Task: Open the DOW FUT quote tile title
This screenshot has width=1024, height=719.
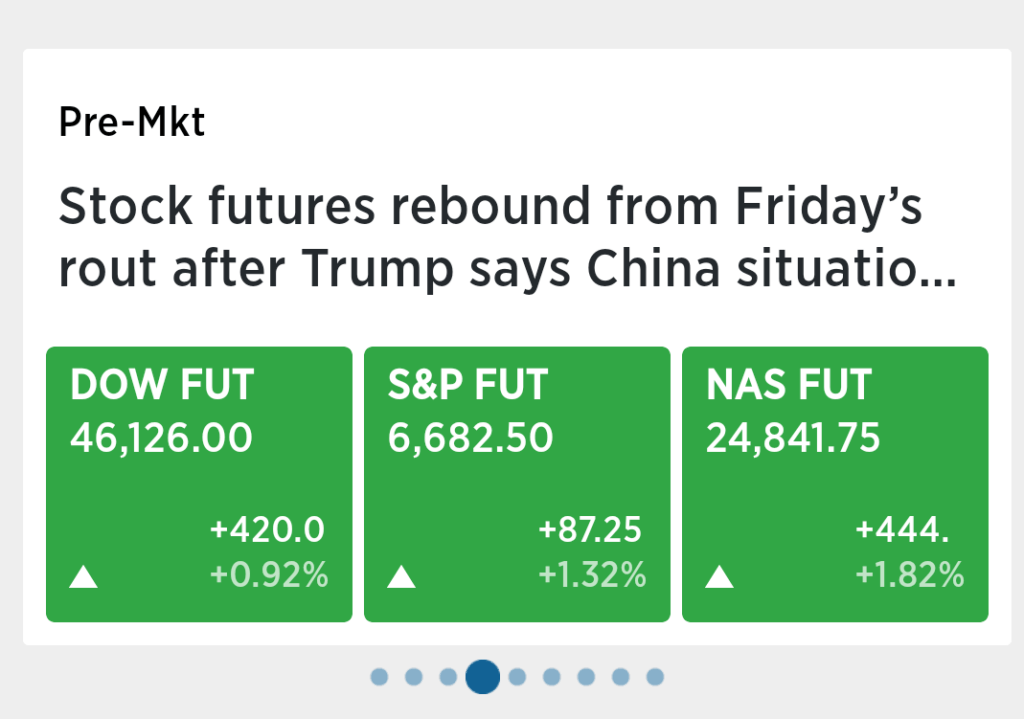Action: point(162,385)
